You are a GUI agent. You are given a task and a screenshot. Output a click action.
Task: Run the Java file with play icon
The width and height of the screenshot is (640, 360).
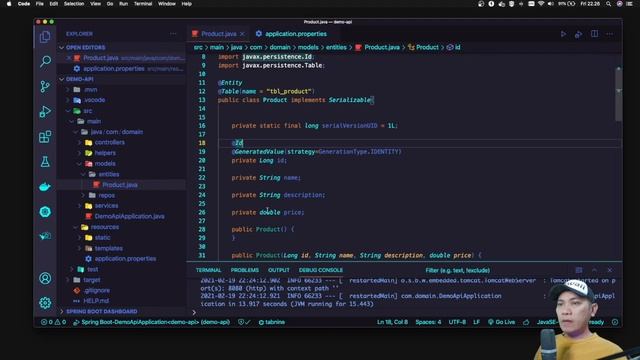point(563,34)
